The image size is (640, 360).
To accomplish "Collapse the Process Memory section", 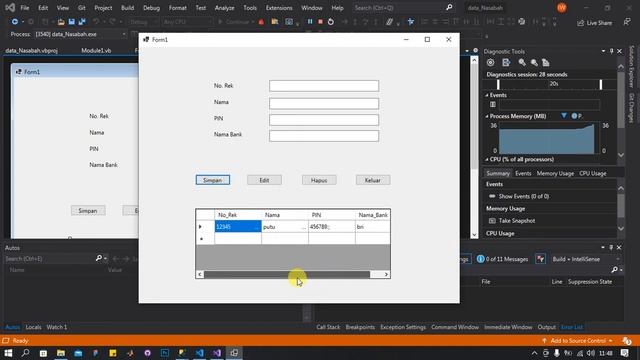I will pos(487,116).
